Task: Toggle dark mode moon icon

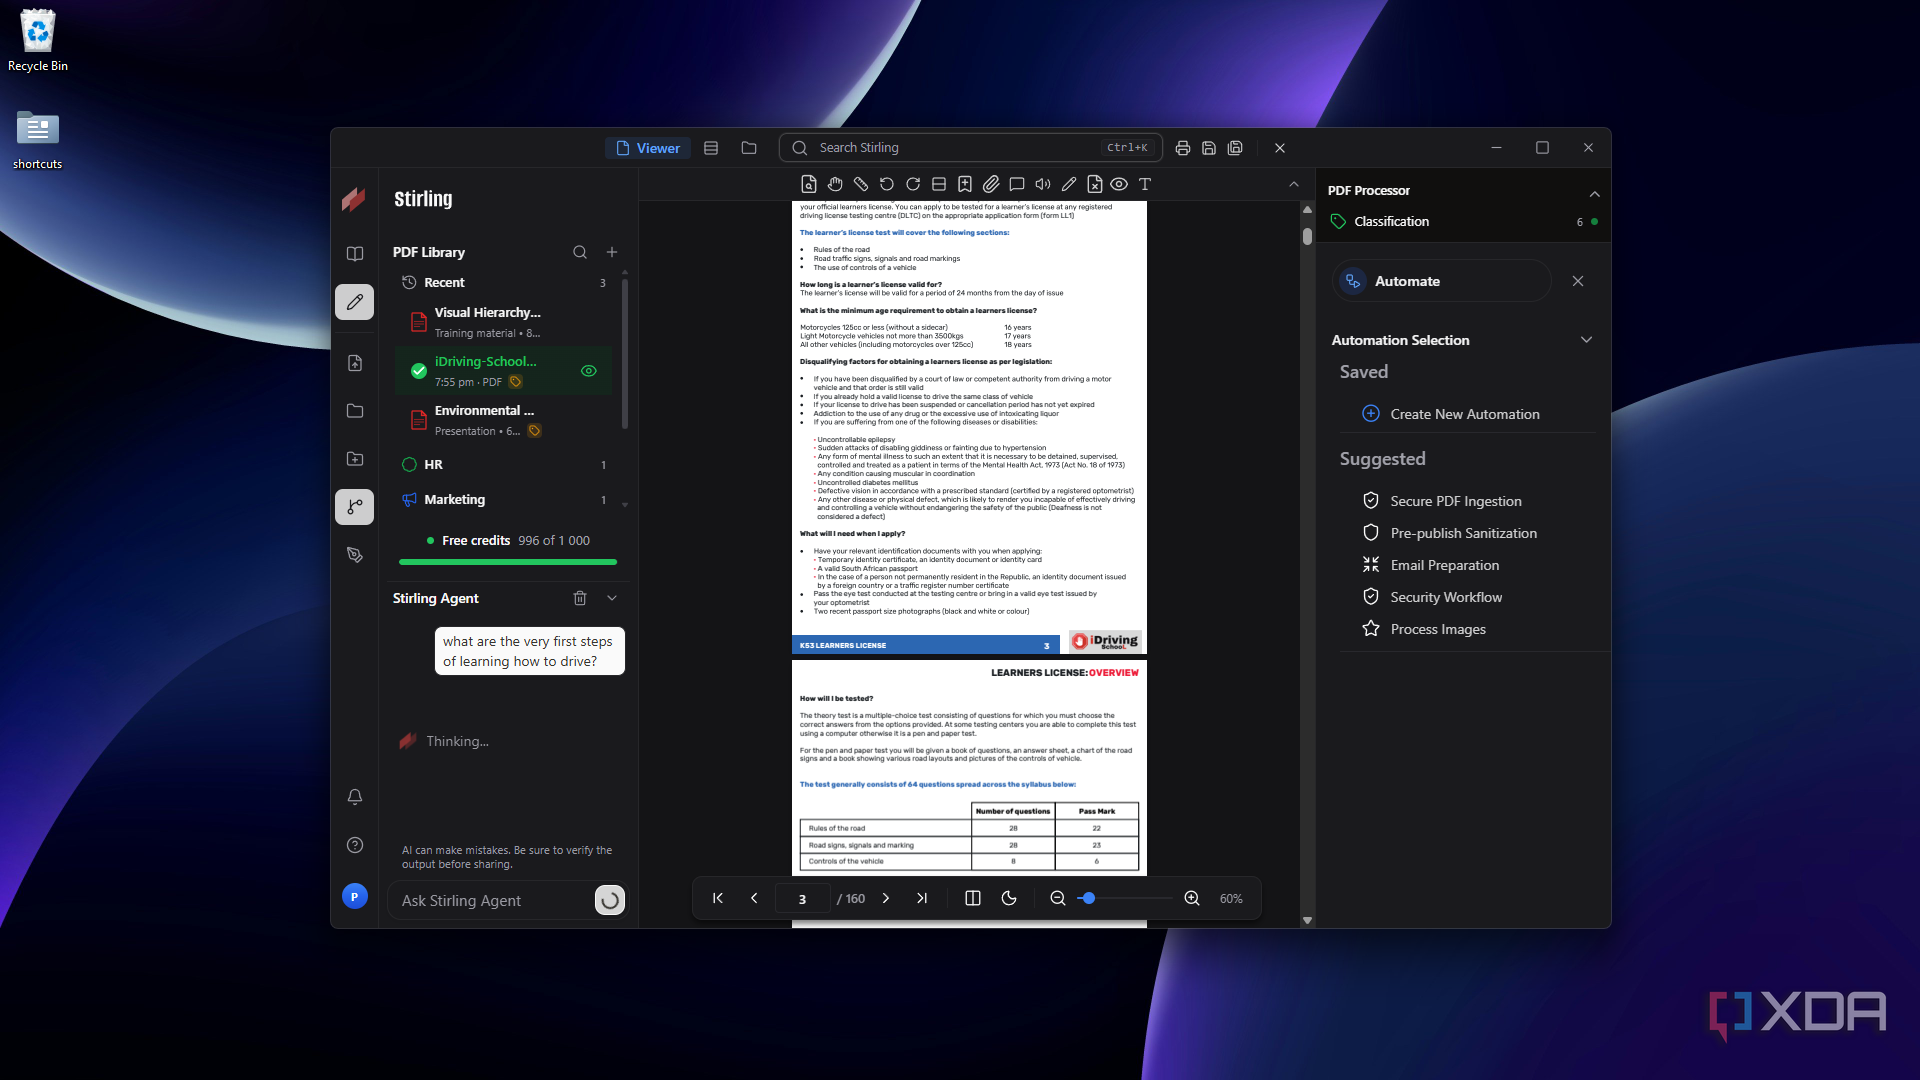Action: pos(1009,898)
